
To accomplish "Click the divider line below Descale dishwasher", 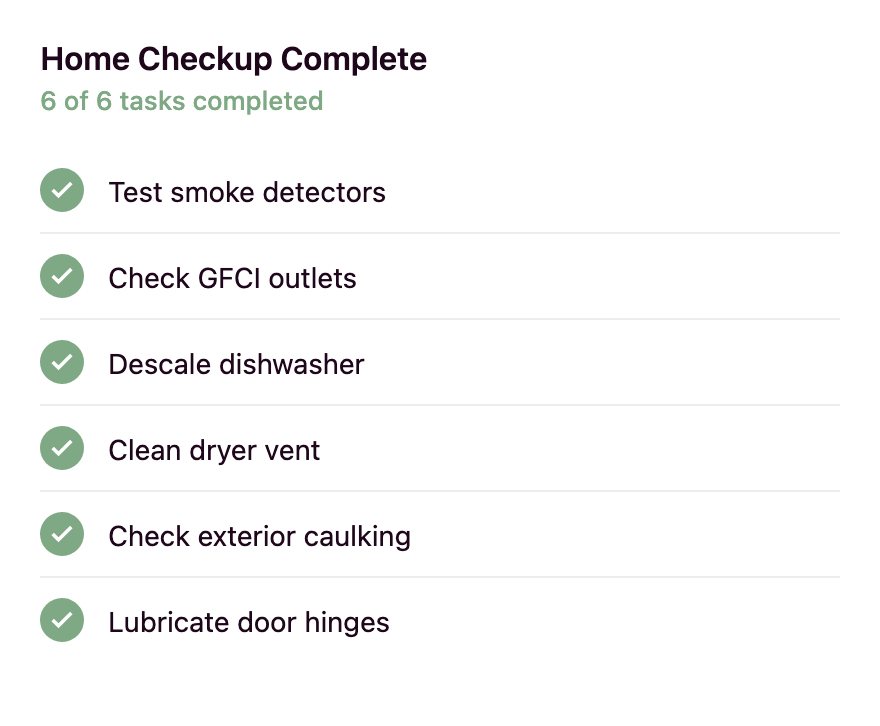I will 440,405.
